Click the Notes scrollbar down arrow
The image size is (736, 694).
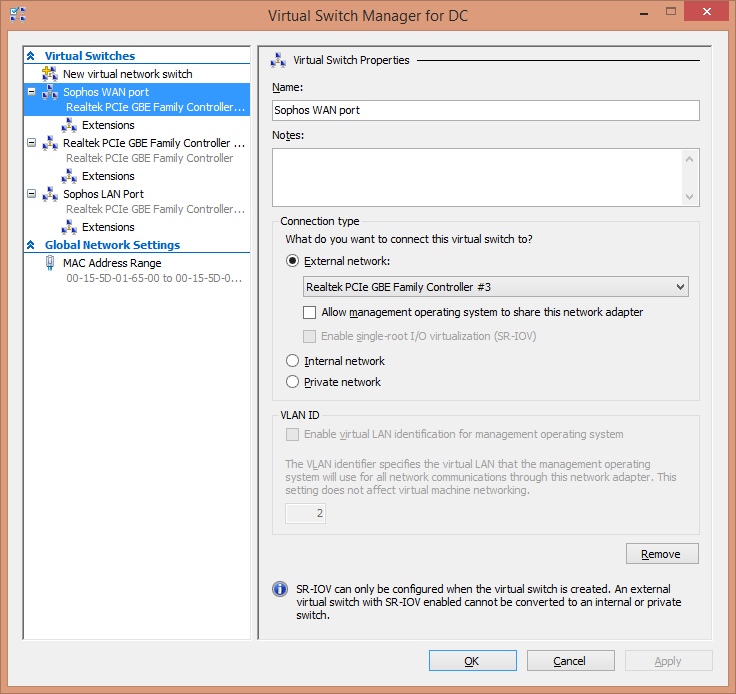tap(690, 196)
